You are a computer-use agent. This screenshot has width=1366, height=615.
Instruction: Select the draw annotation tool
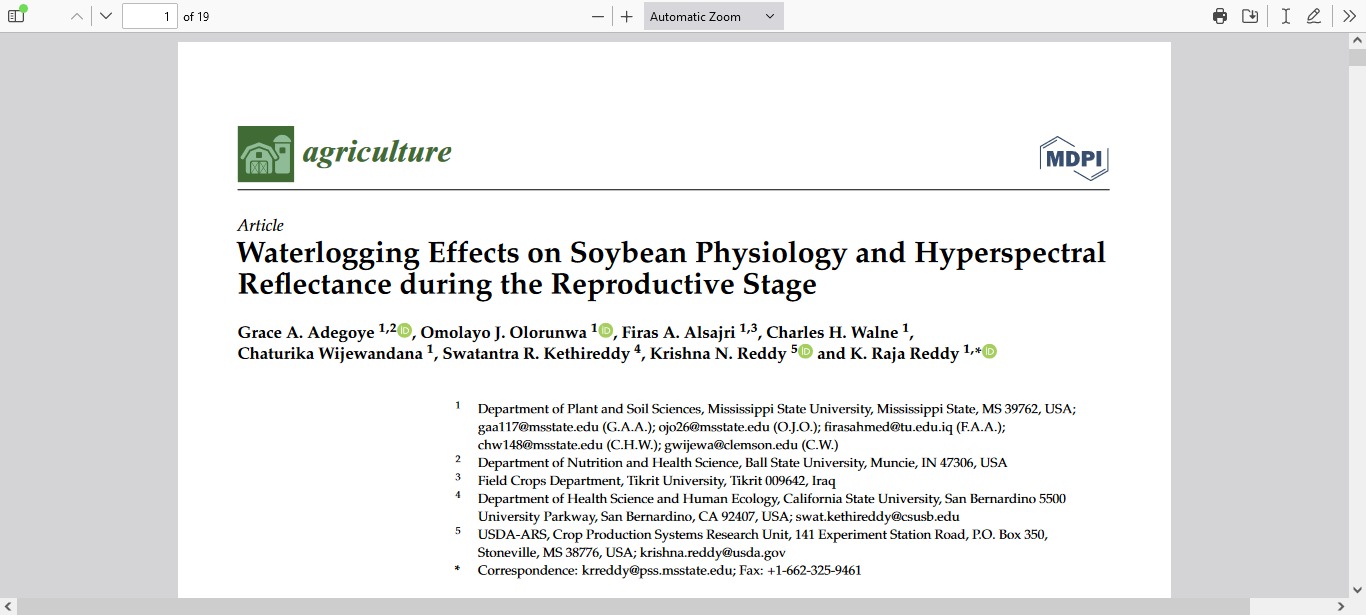(1314, 16)
